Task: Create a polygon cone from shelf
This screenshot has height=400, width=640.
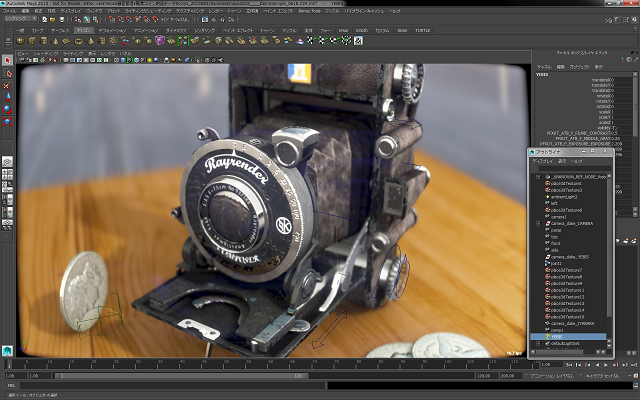Action: click(x=55, y=40)
